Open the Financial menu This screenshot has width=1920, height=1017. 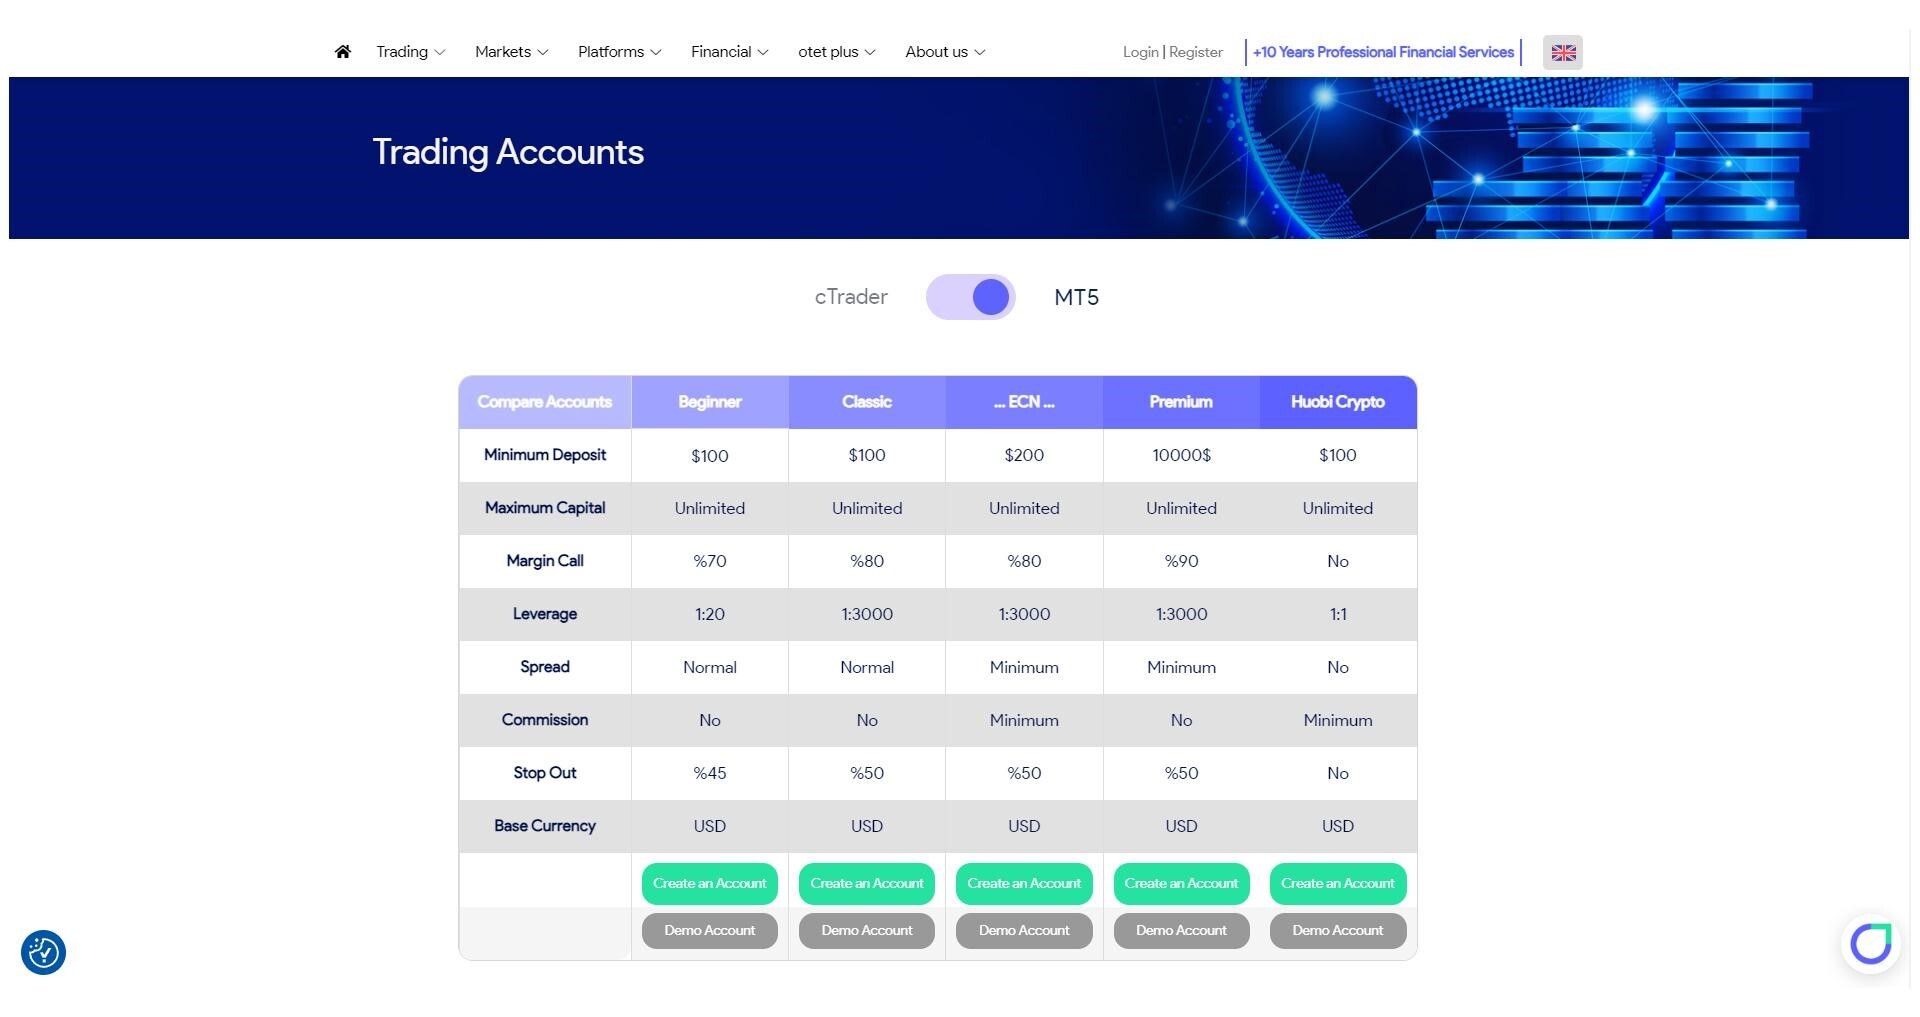729,52
